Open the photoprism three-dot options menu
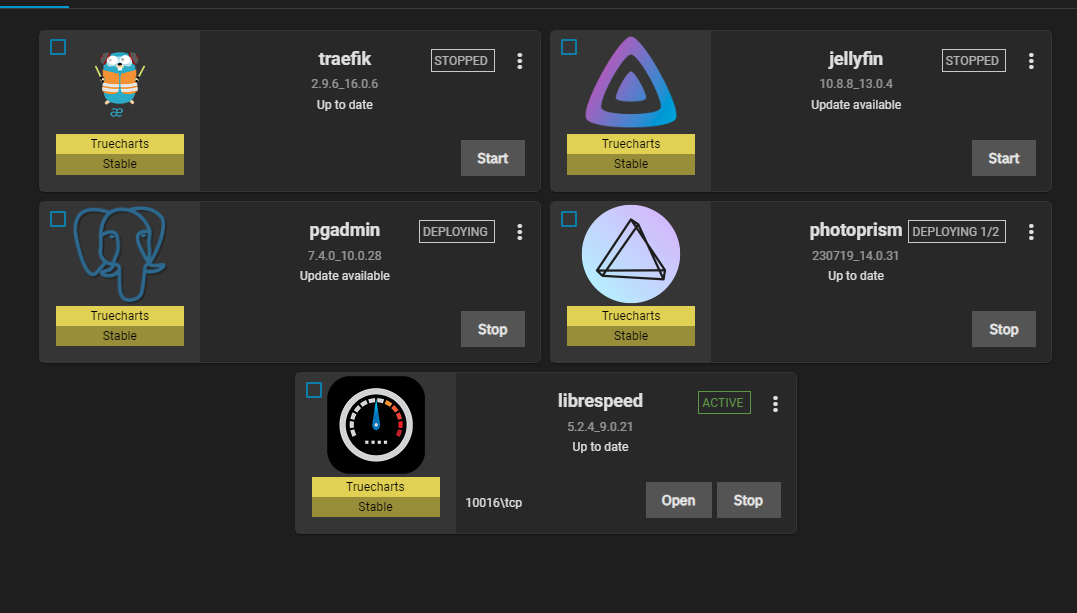This screenshot has height=613, width=1077. pyautogui.click(x=1031, y=232)
